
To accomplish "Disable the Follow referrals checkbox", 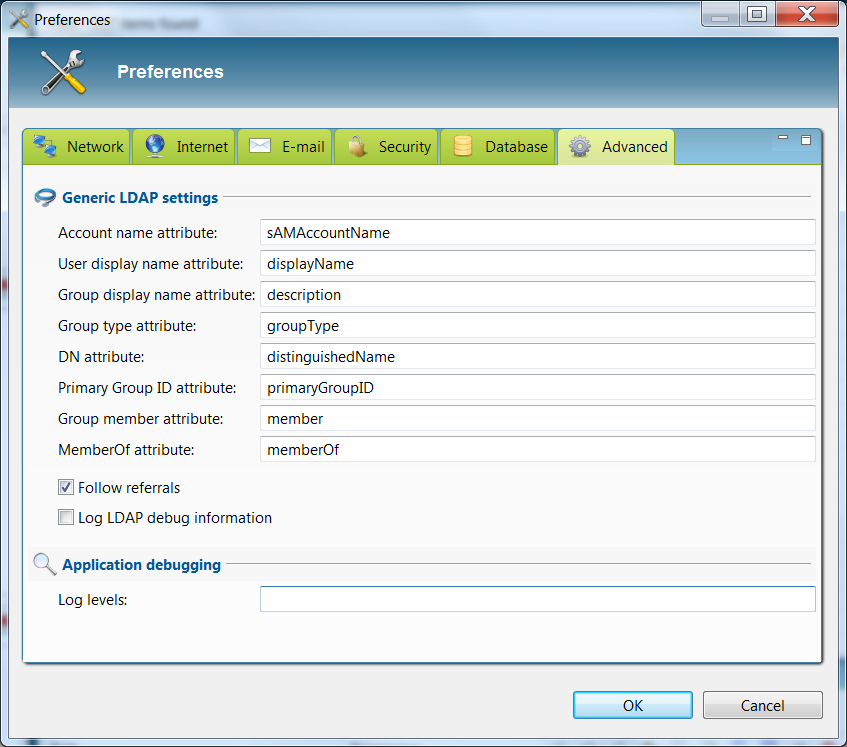I will [x=66, y=487].
